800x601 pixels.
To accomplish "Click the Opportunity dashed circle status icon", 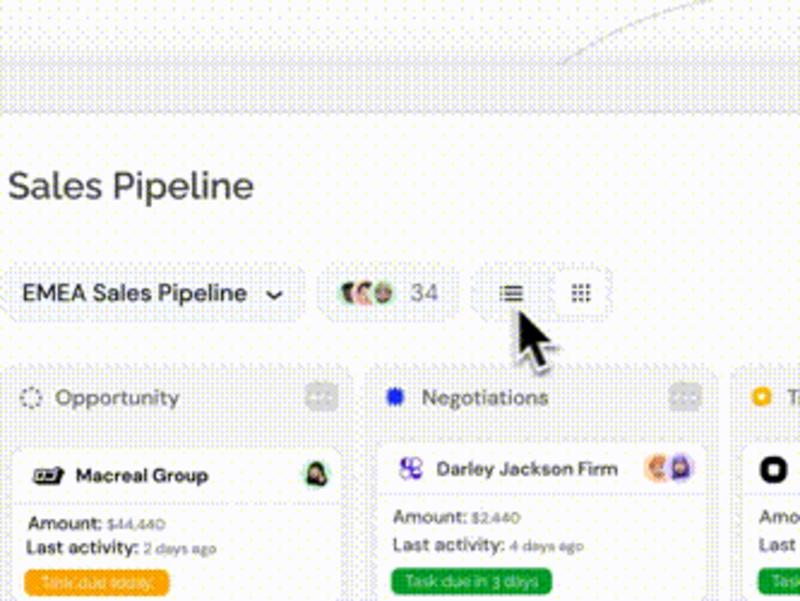I will tap(31, 398).
